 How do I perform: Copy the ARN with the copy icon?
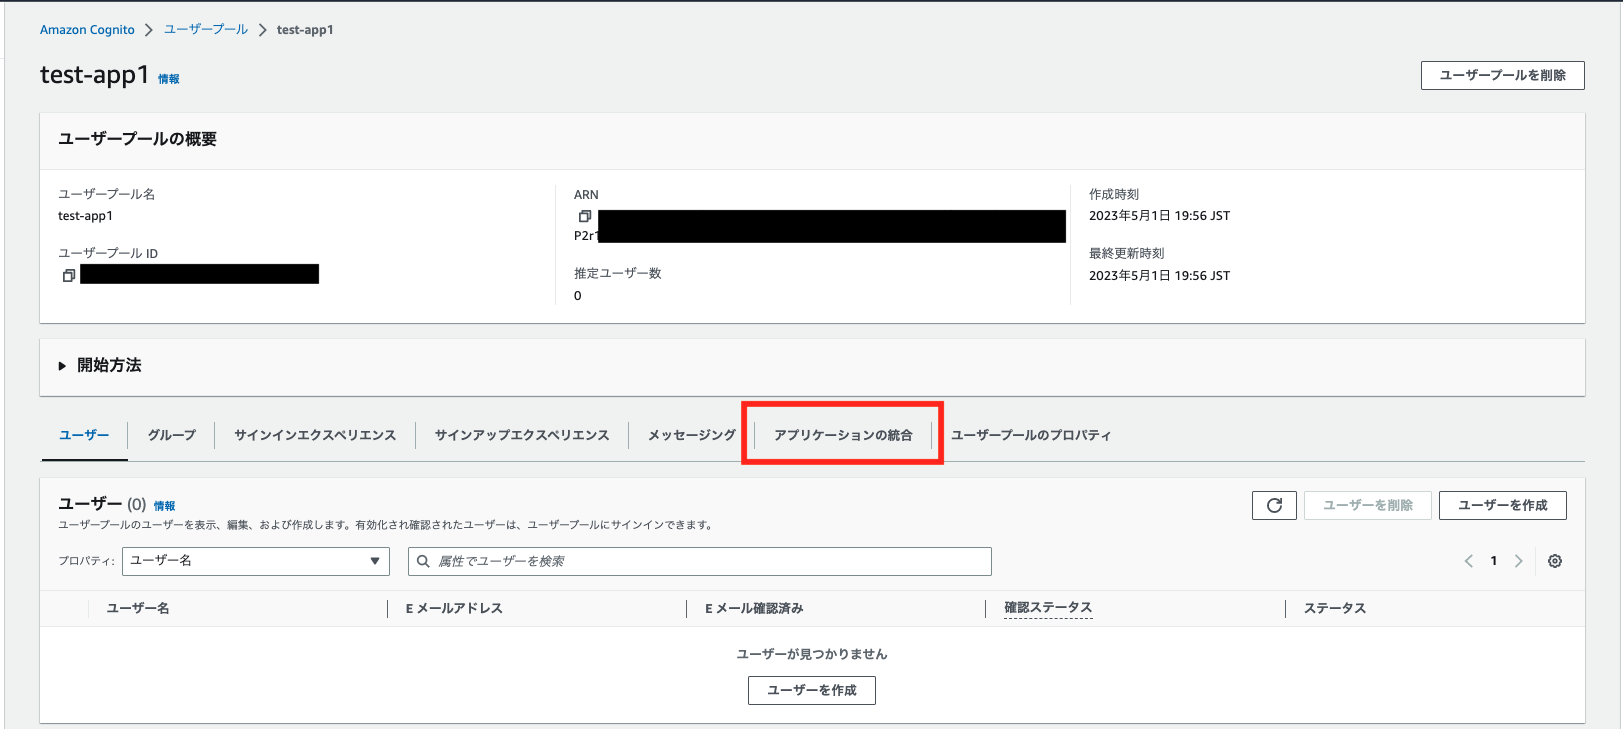(585, 216)
